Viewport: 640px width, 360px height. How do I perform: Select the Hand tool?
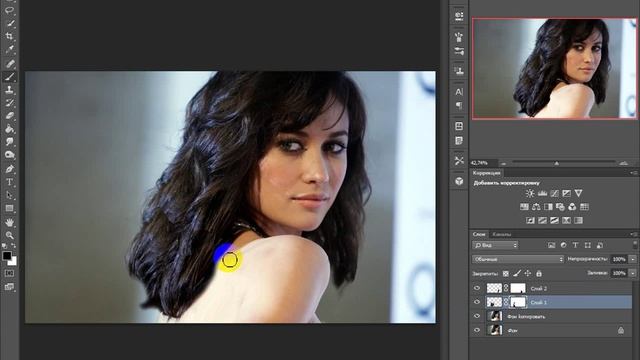pos(9,222)
